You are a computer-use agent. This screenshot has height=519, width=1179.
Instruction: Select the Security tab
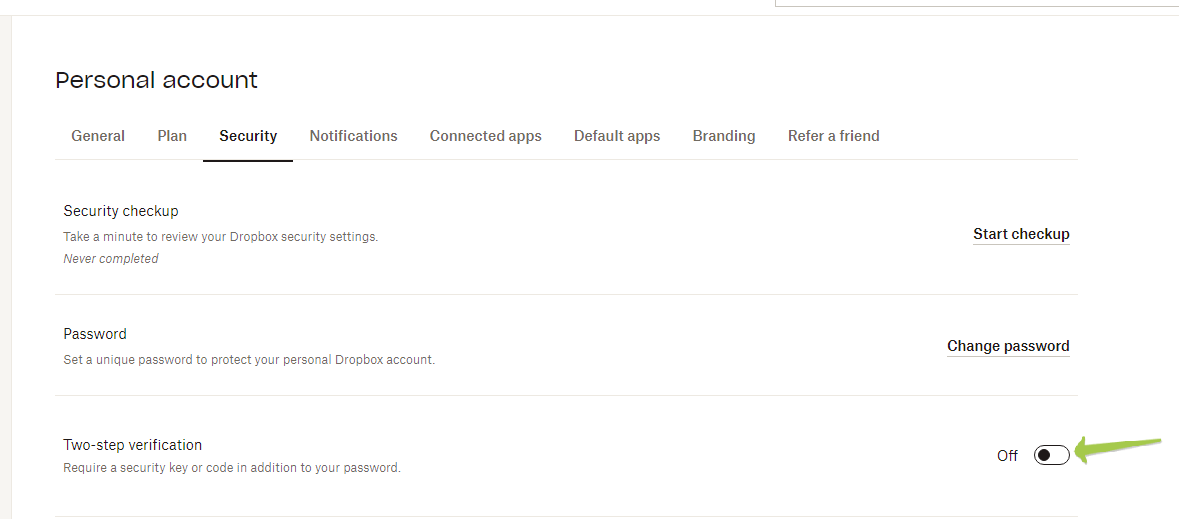click(x=248, y=136)
